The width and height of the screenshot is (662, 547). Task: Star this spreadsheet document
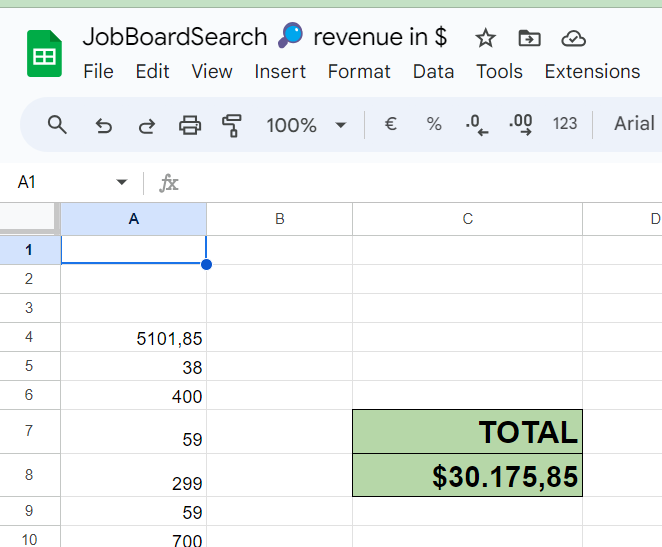485,38
